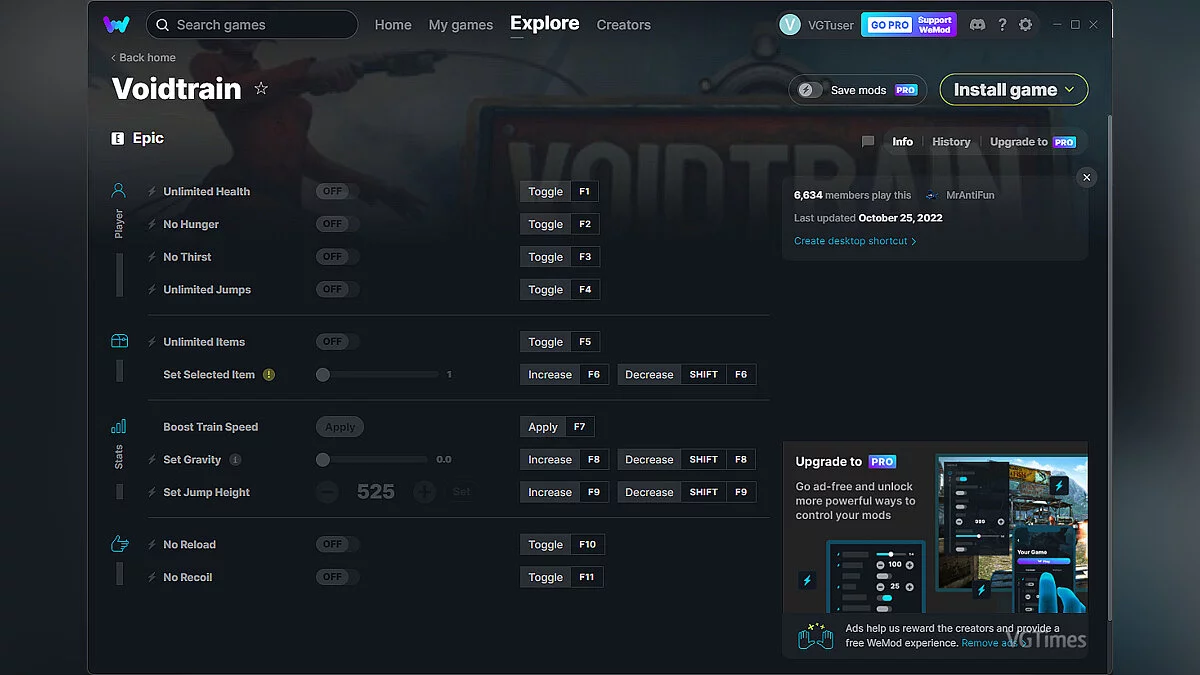Enable the Save mods switch
The width and height of the screenshot is (1200, 675).
tap(810, 90)
